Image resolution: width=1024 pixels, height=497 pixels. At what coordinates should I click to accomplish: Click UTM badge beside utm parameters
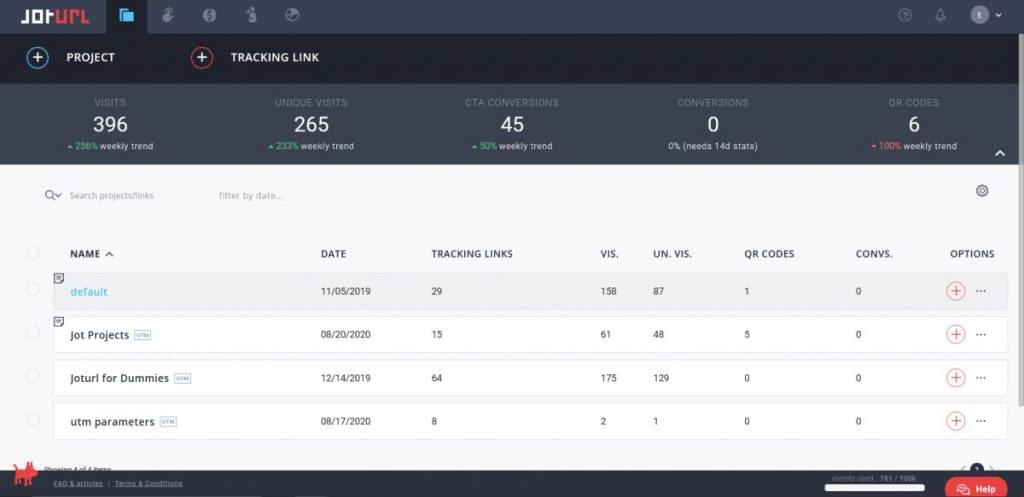tap(168, 422)
